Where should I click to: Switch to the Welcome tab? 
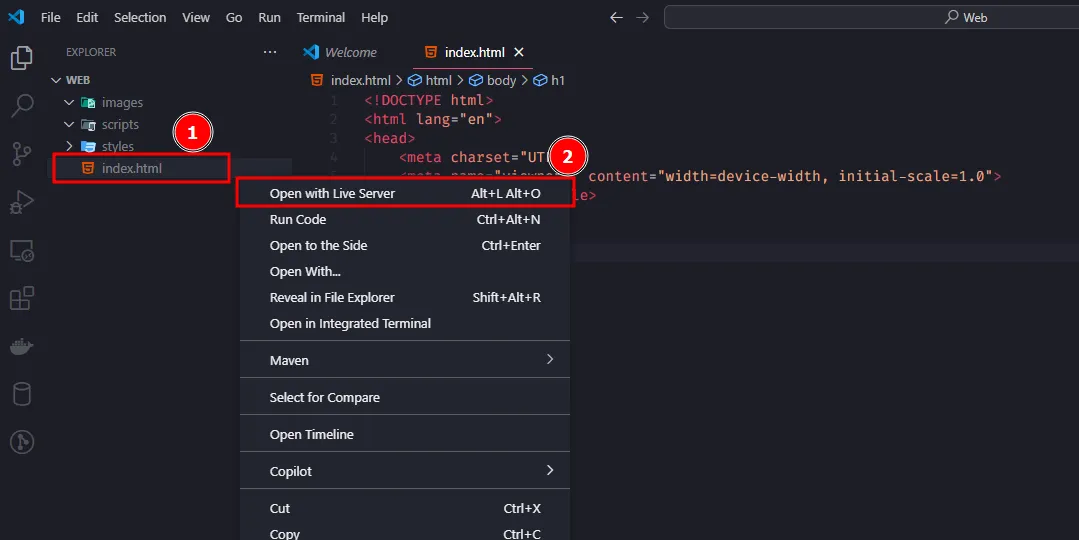click(x=350, y=52)
